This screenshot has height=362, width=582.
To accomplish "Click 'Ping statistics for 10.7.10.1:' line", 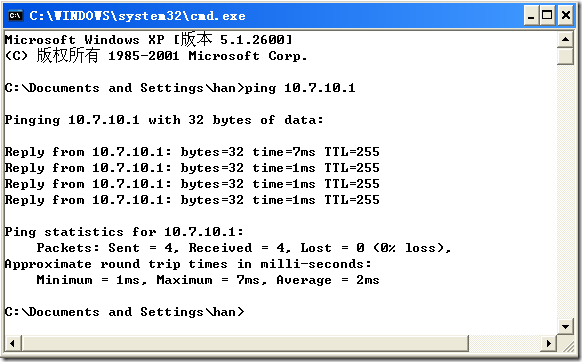I will 124,232.
